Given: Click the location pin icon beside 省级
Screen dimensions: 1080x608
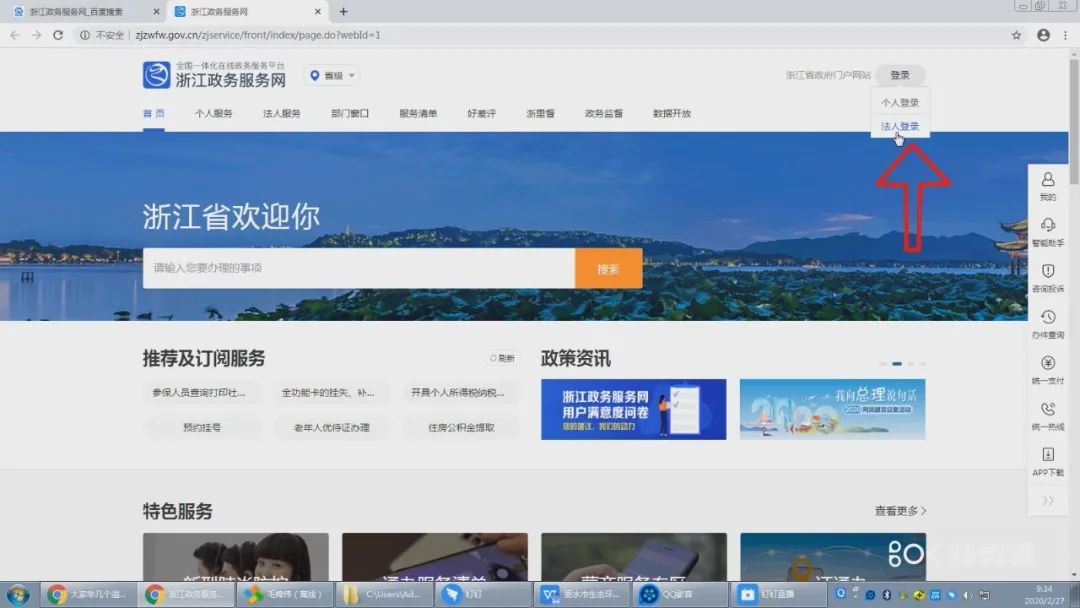Looking at the screenshot, I should pos(315,76).
